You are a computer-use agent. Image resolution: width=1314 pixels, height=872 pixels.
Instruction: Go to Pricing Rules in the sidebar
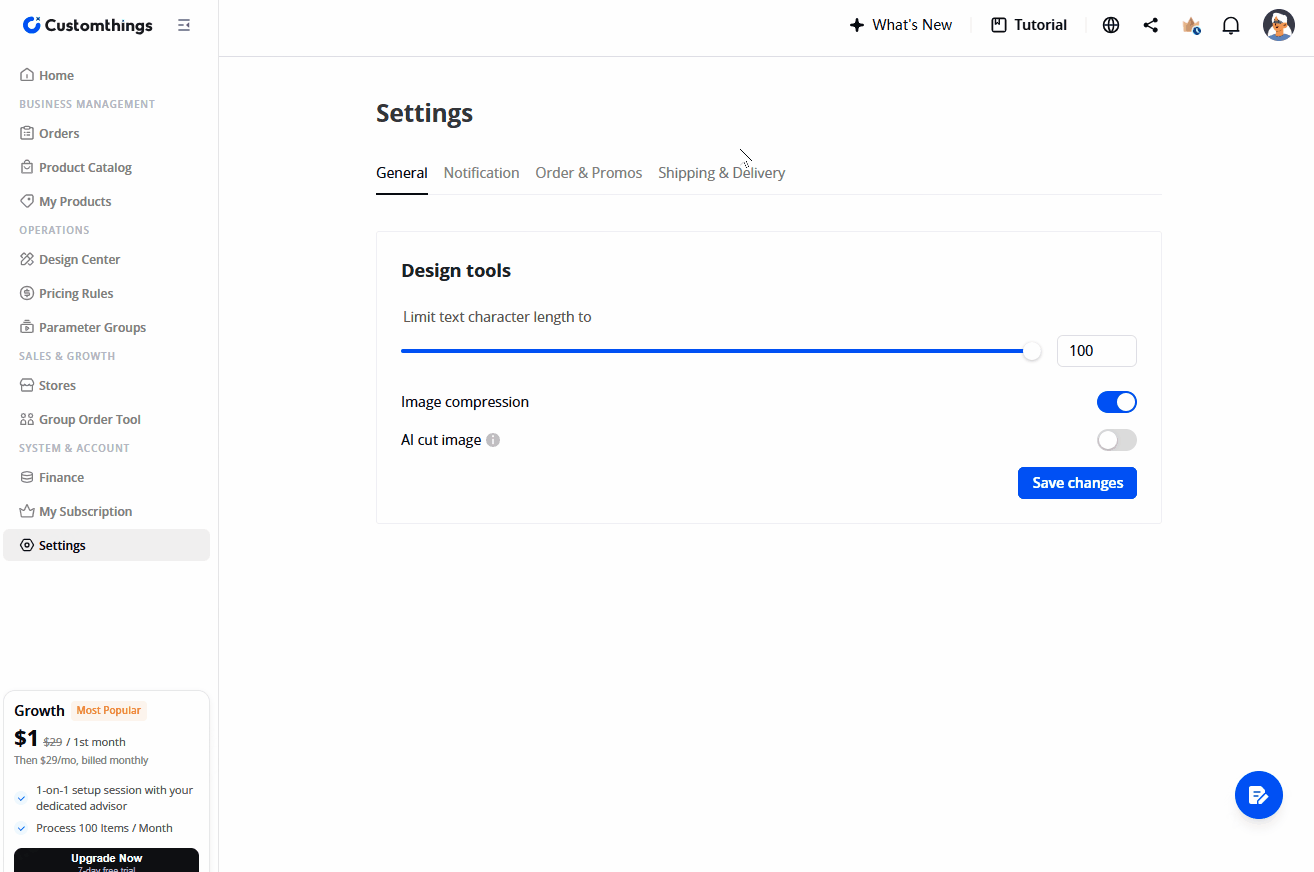tap(107, 293)
